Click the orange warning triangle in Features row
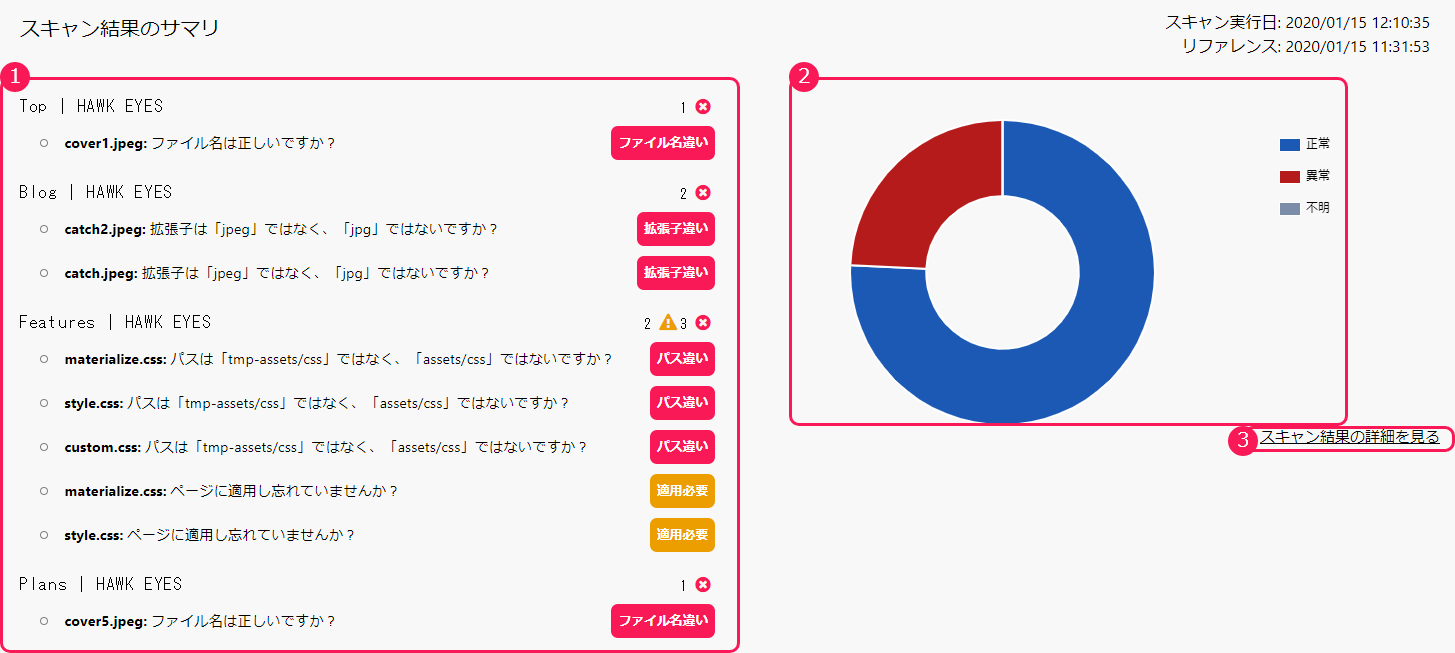Screen dimensions: 1455x653 pos(668,322)
